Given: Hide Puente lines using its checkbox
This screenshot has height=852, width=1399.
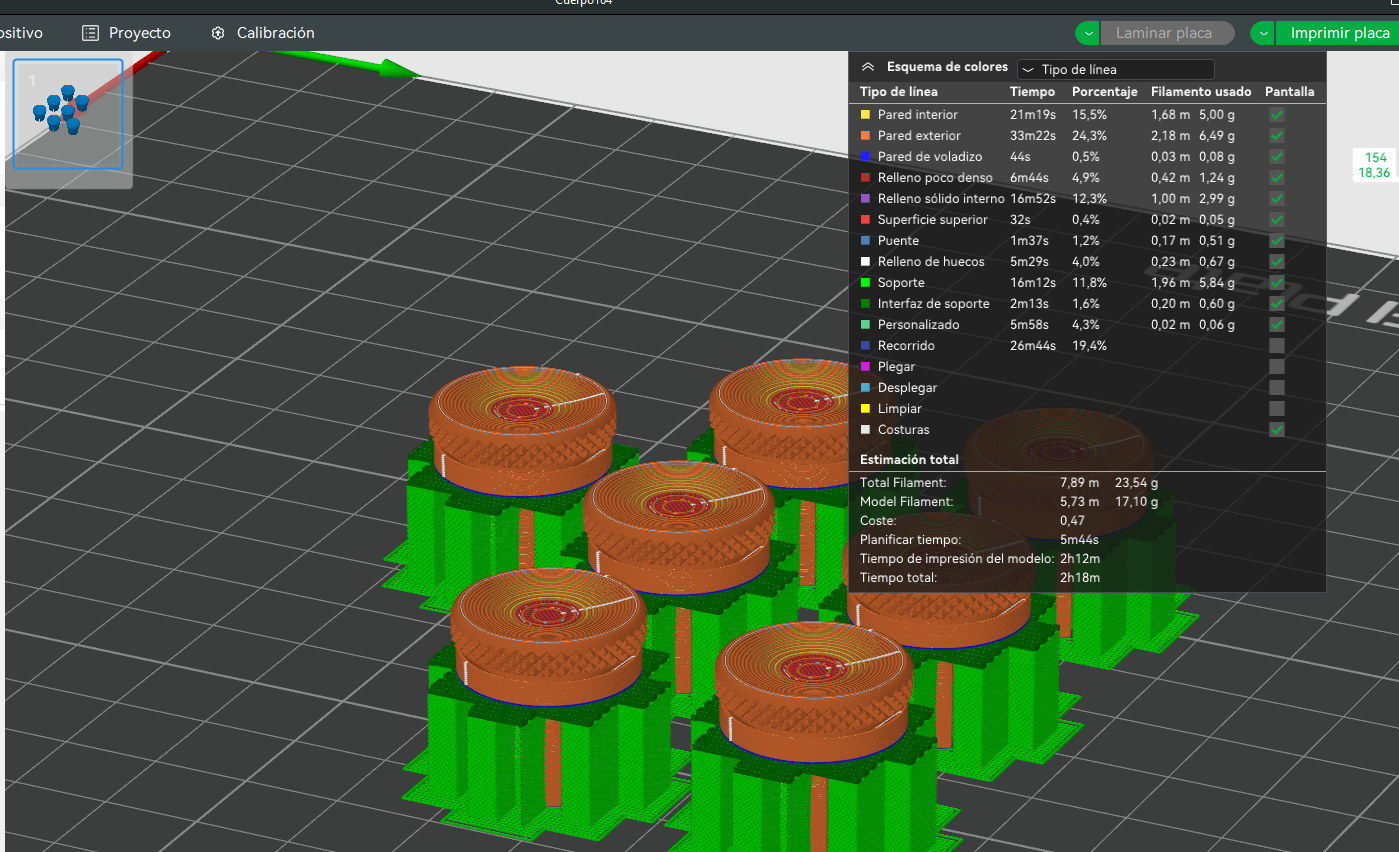Looking at the screenshot, I should [1277, 241].
